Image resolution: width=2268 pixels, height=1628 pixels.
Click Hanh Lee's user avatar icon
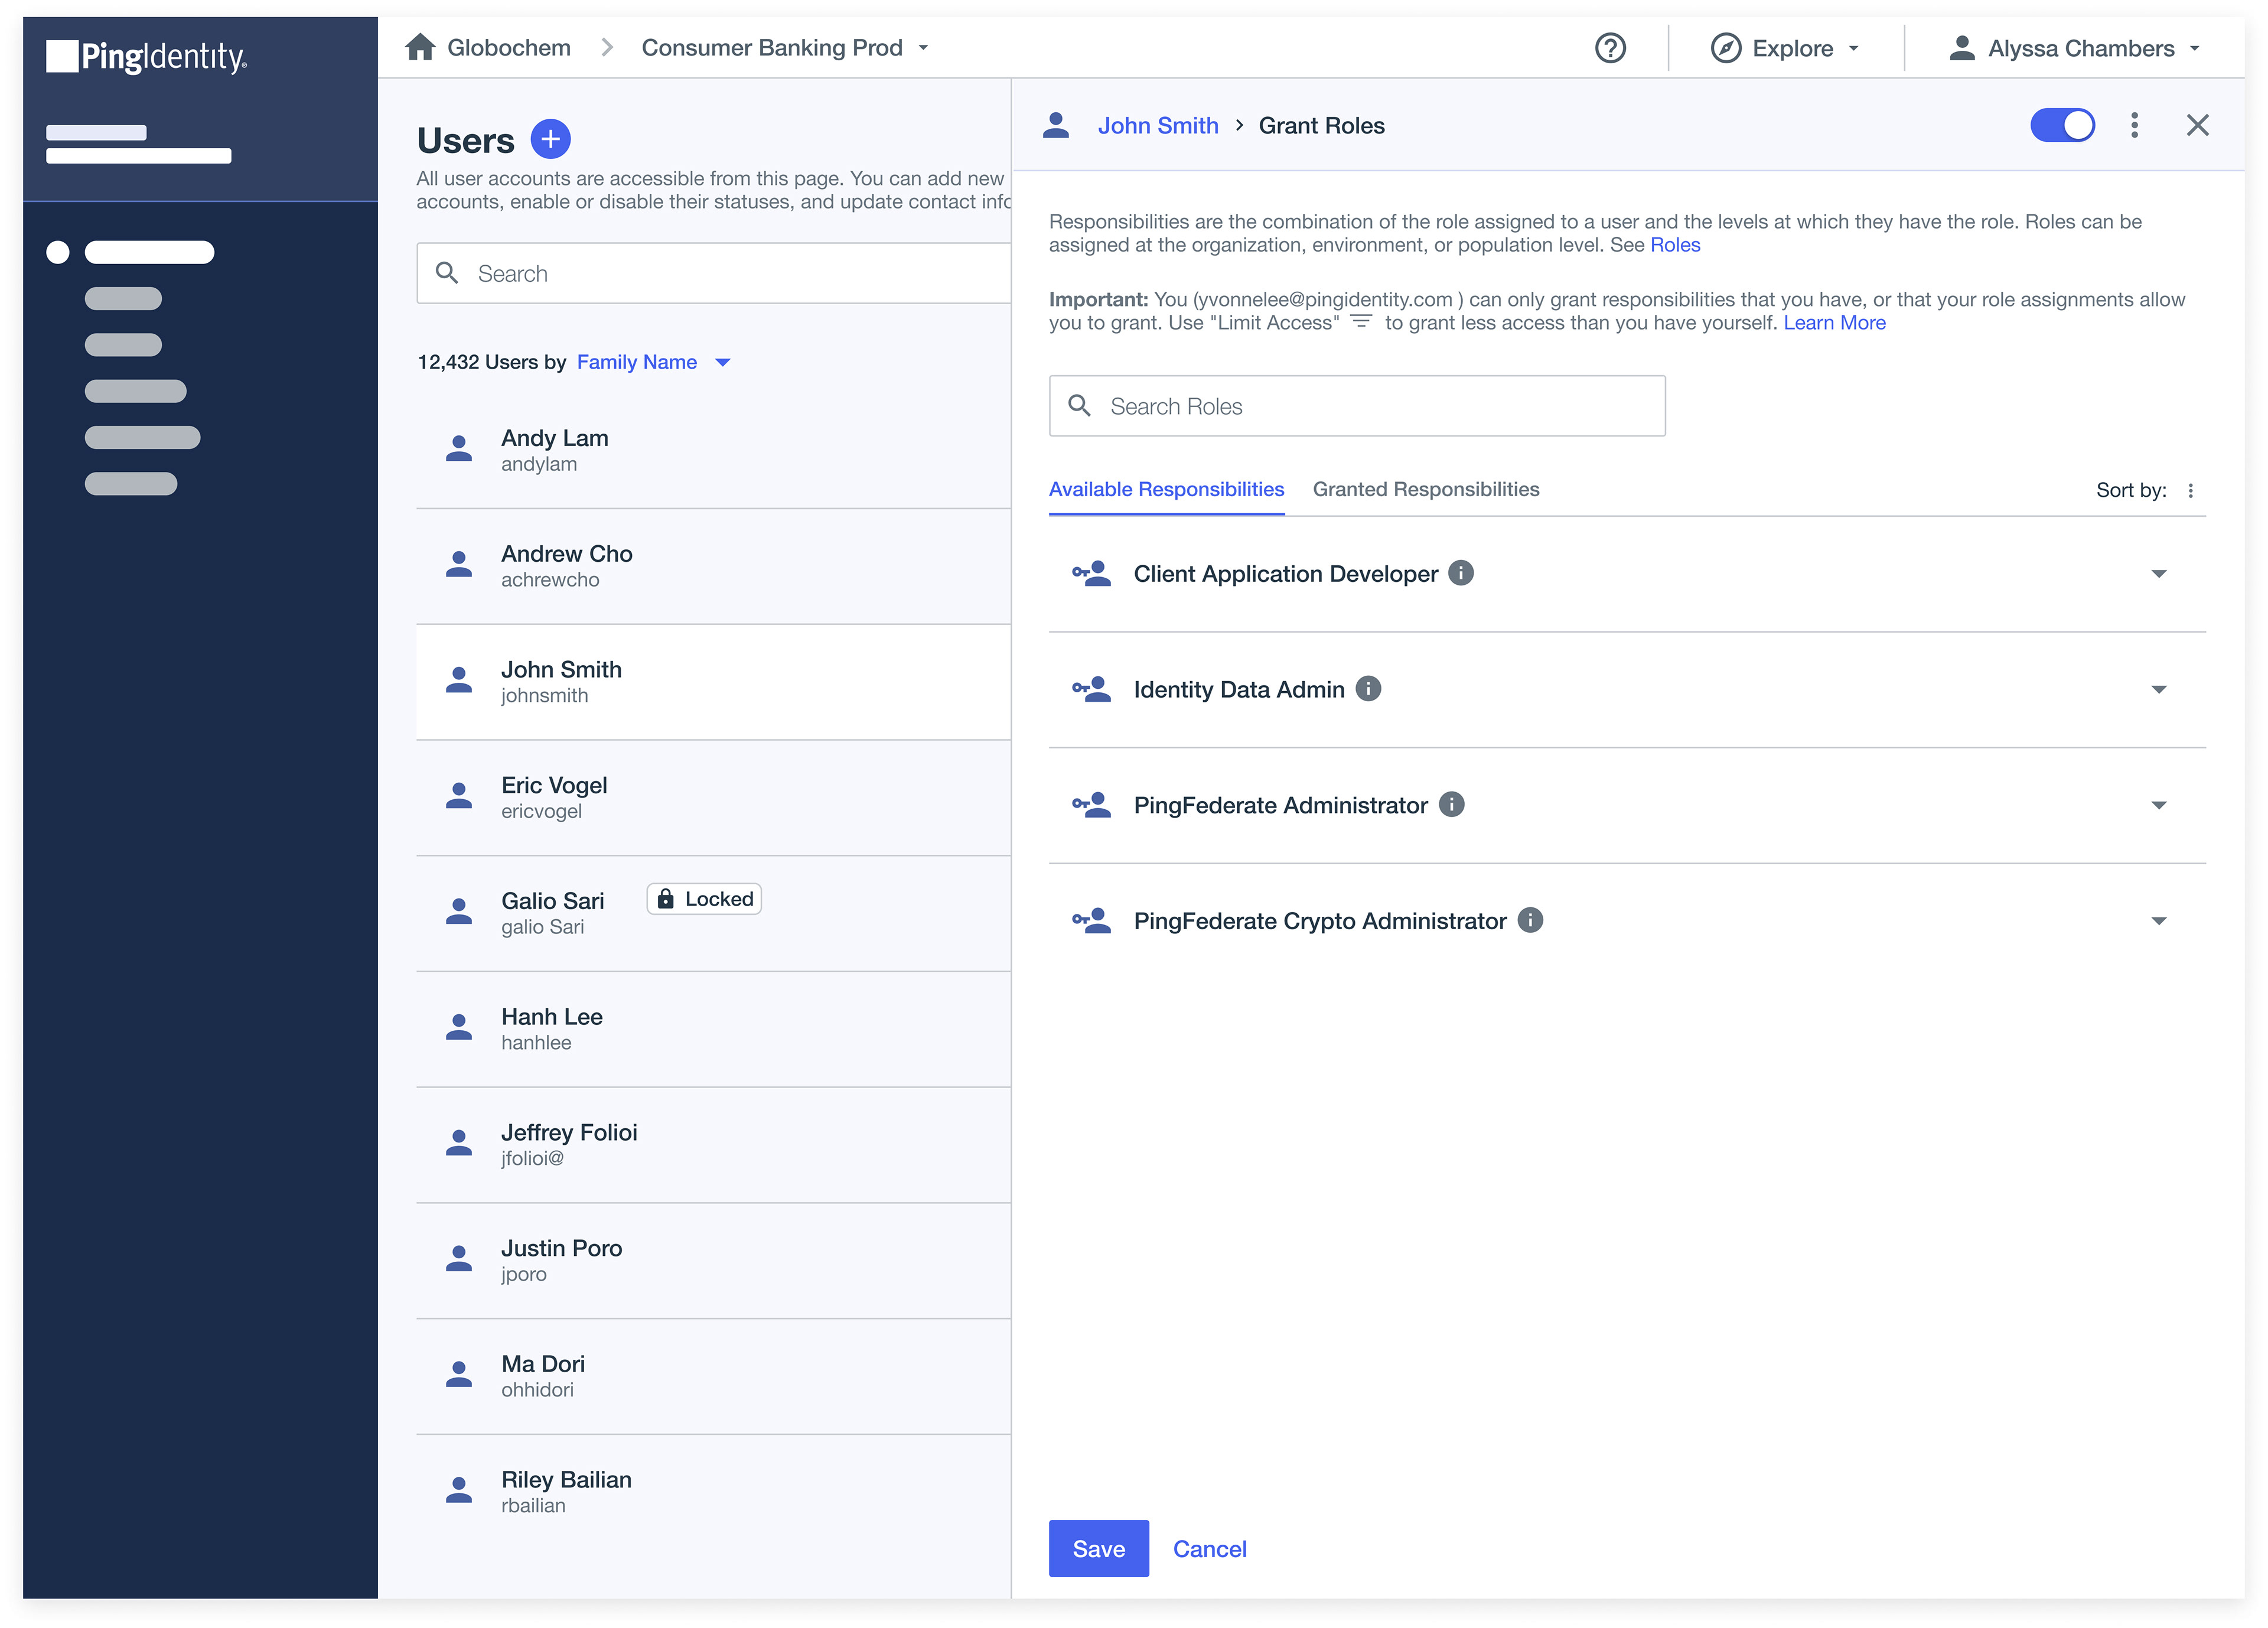[x=458, y=1027]
